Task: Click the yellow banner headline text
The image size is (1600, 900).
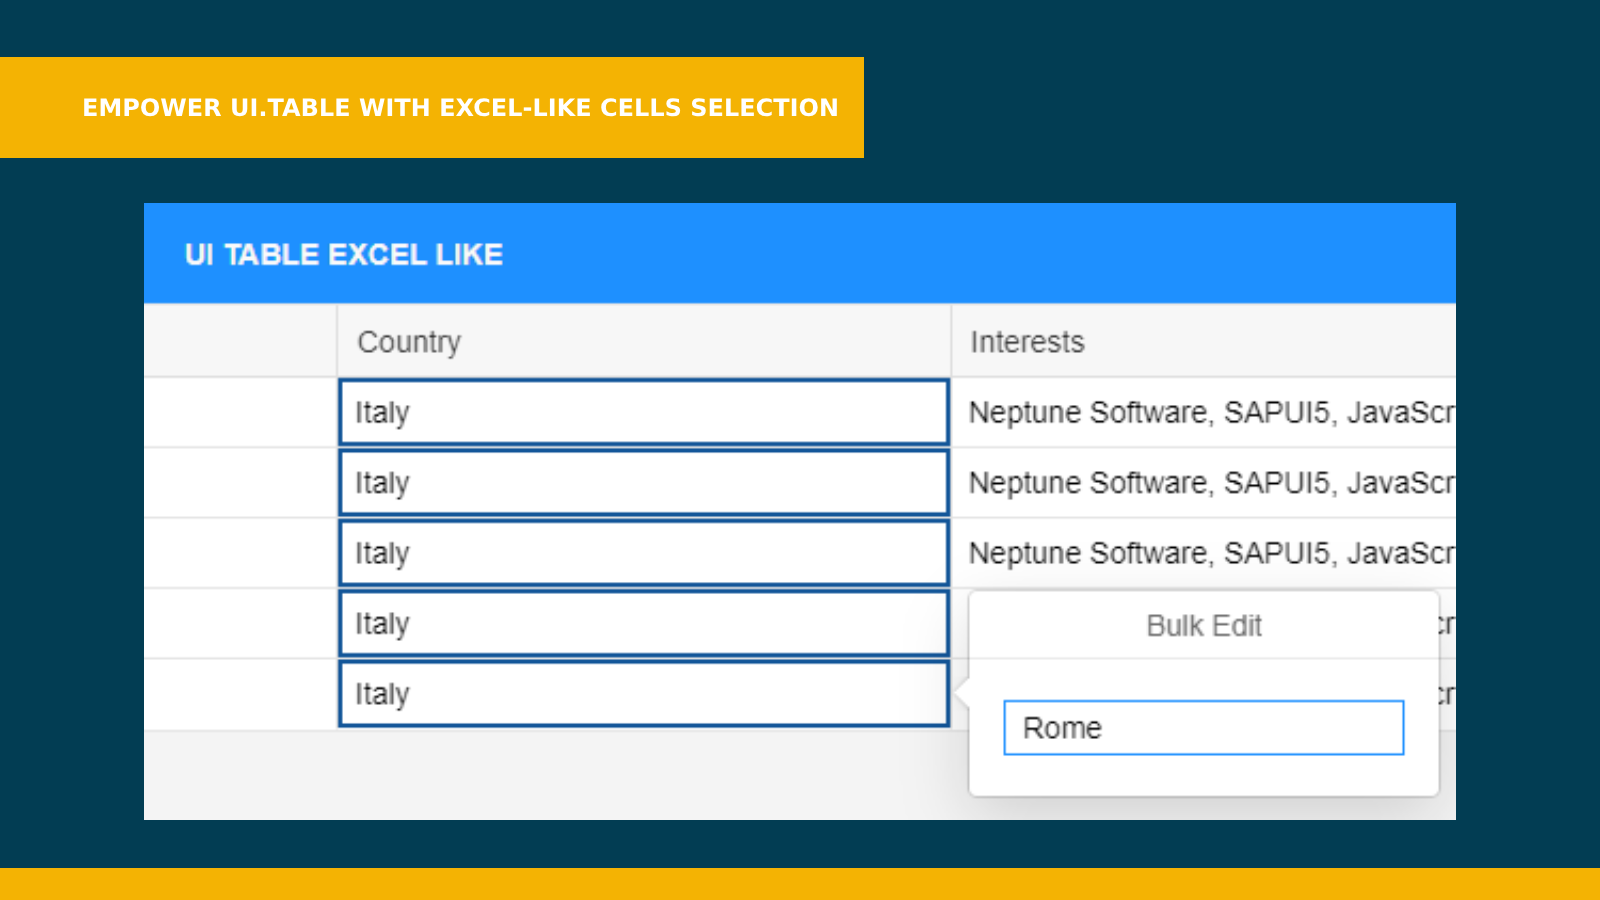Action: 460,108
